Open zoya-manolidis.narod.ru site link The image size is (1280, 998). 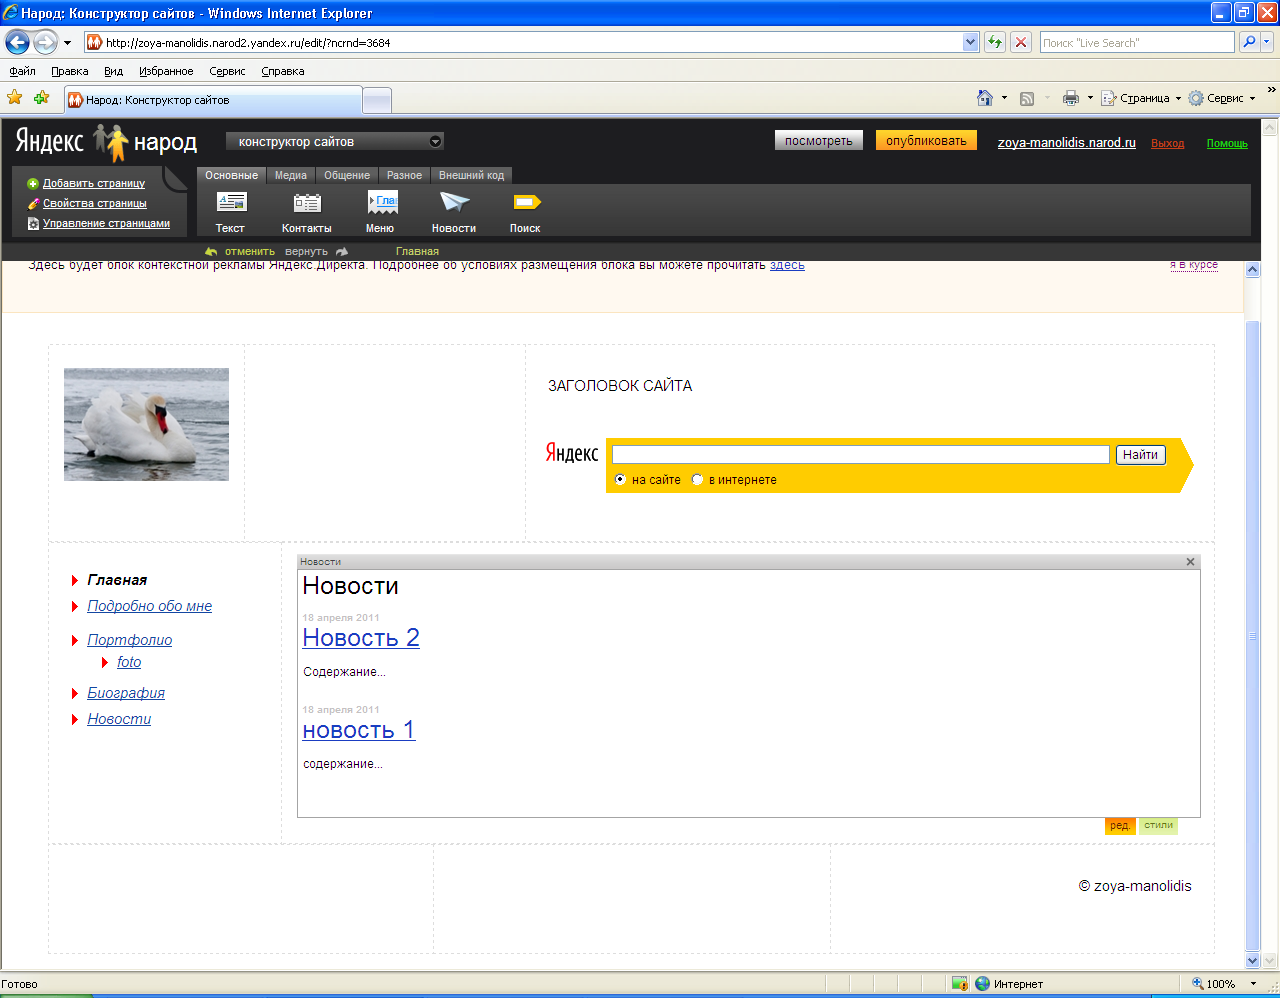click(x=1067, y=143)
